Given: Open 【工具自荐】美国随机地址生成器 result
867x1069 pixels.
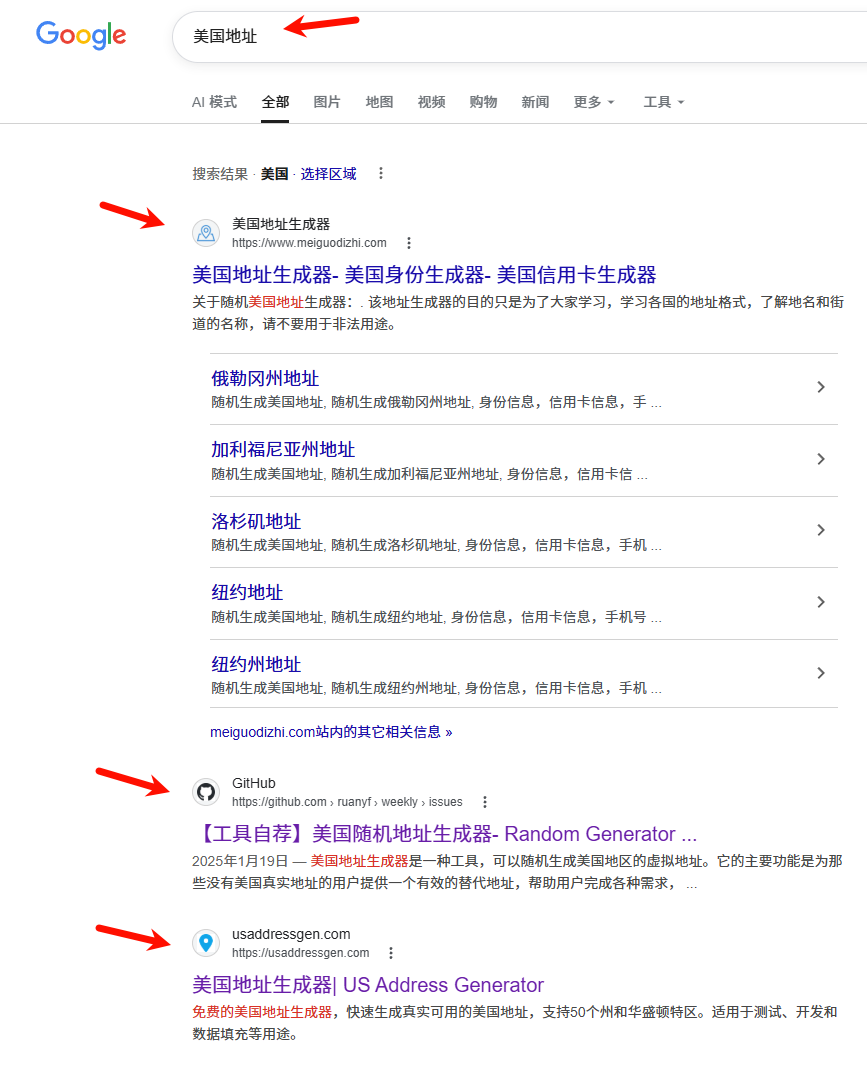Looking at the screenshot, I should pyautogui.click(x=444, y=834).
